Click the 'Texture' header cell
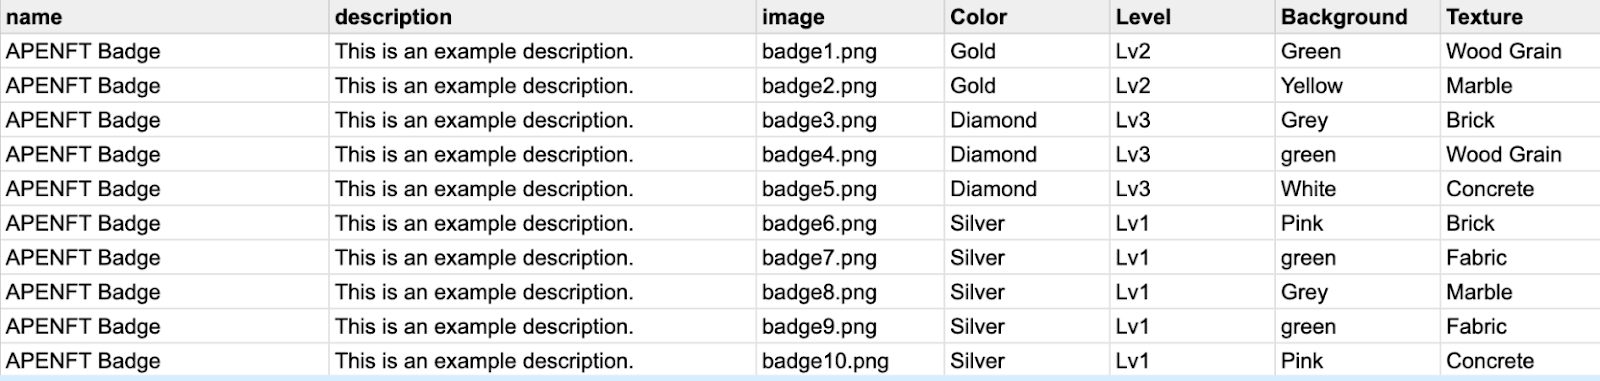Image resolution: width=1600 pixels, height=381 pixels. point(1520,17)
